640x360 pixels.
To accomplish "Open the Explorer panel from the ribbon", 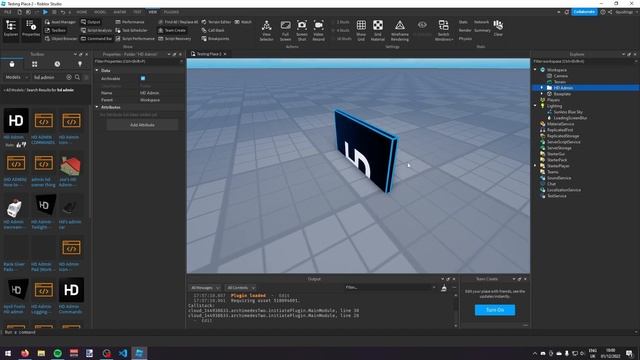I will click(11, 29).
